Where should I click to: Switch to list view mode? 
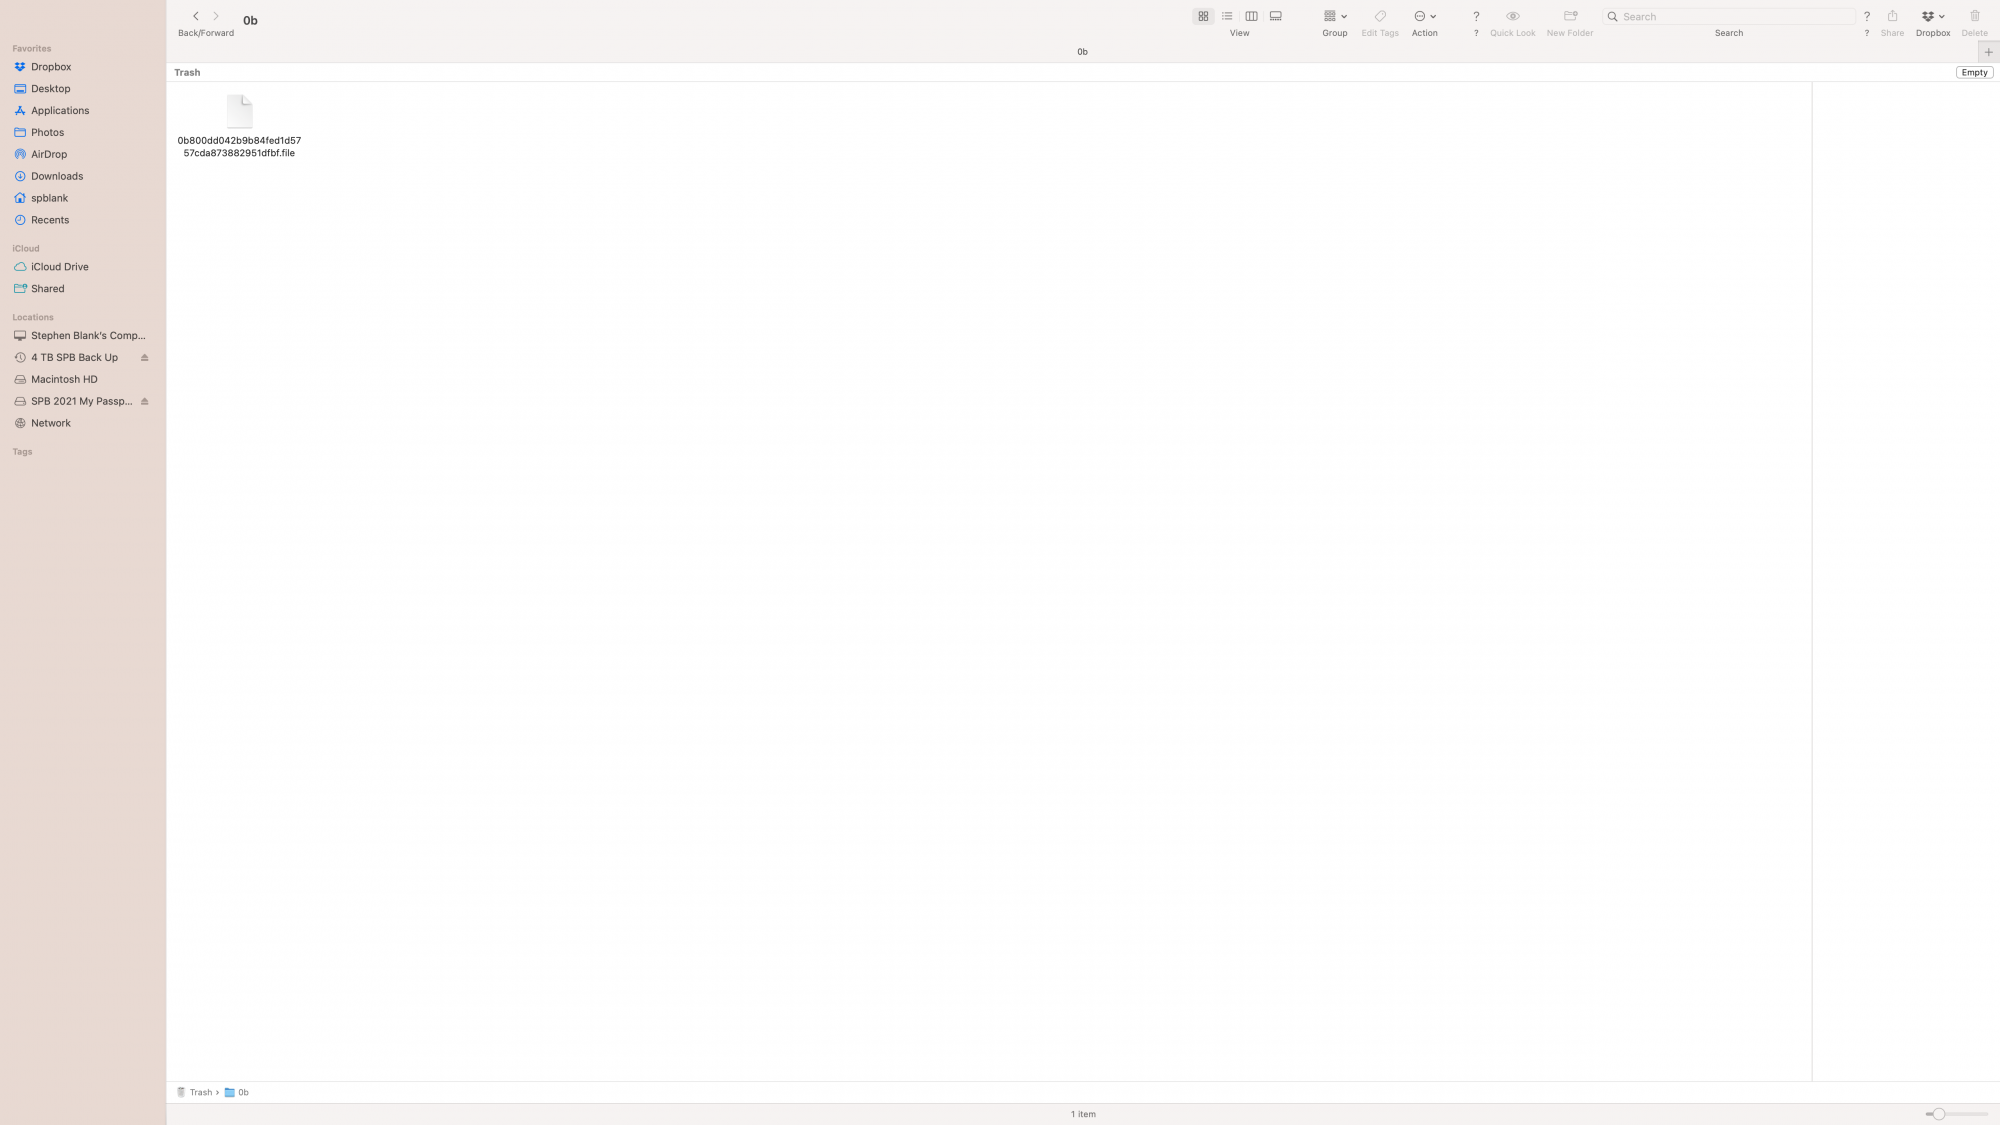click(1227, 16)
